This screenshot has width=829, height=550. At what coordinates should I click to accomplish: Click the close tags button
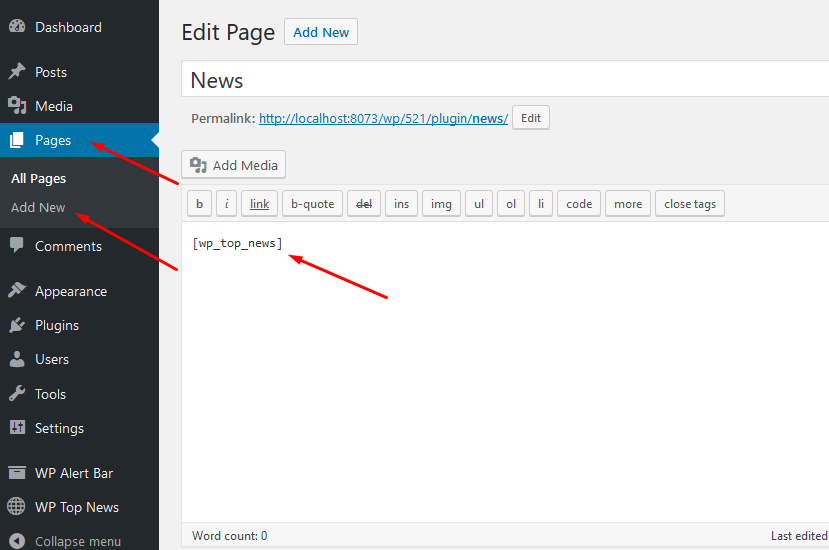coord(690,204)
